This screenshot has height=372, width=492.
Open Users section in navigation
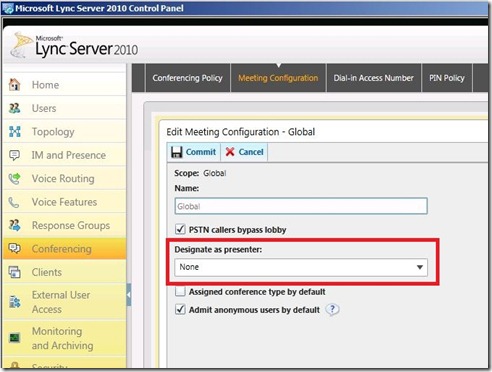(x=64, y=108)
